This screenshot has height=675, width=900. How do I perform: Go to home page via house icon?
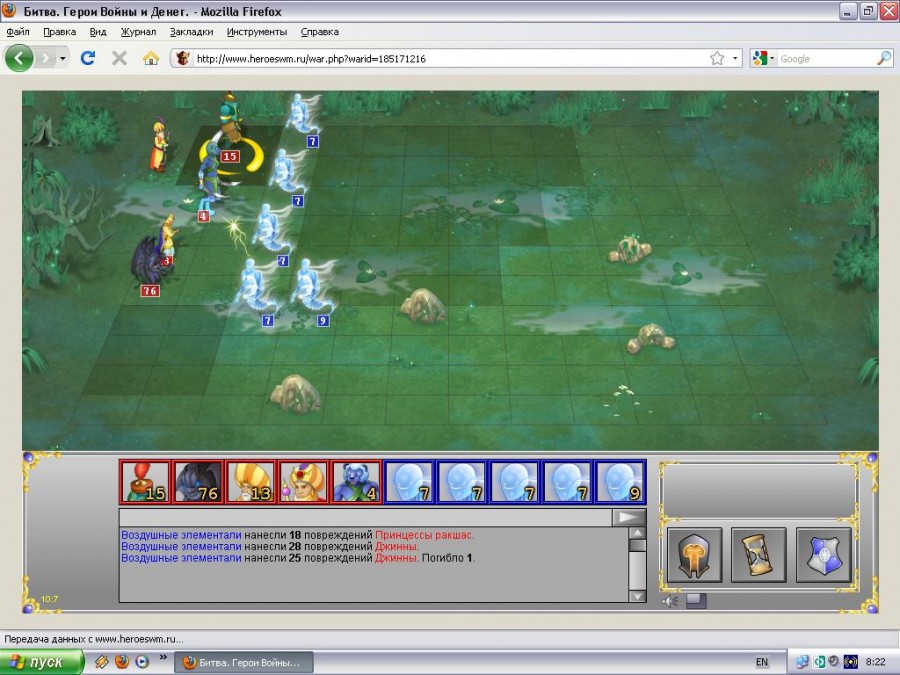[x=151, y=58]
